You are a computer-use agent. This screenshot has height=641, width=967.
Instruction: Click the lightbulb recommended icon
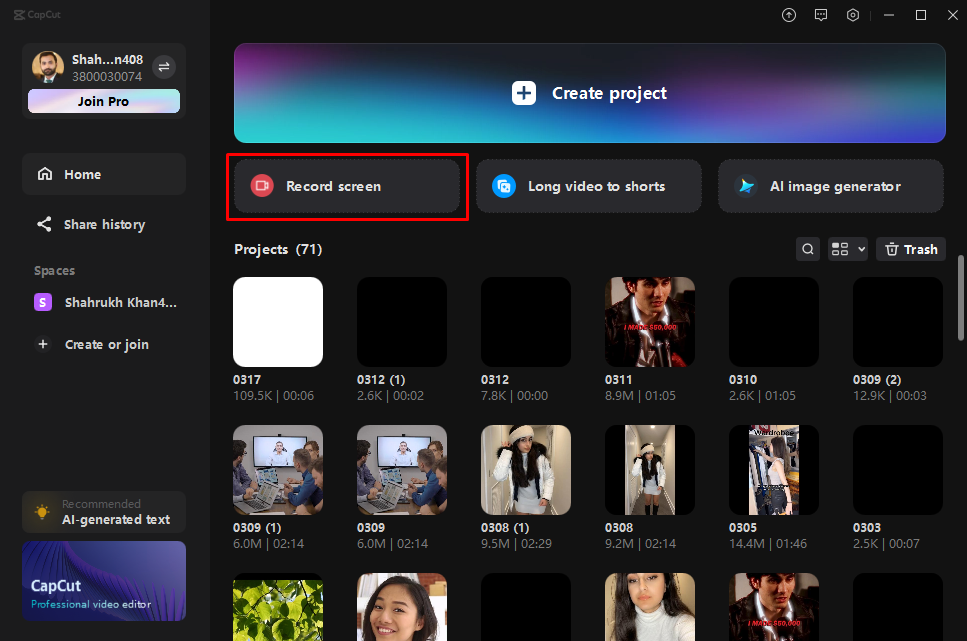[x=42, y=511]
